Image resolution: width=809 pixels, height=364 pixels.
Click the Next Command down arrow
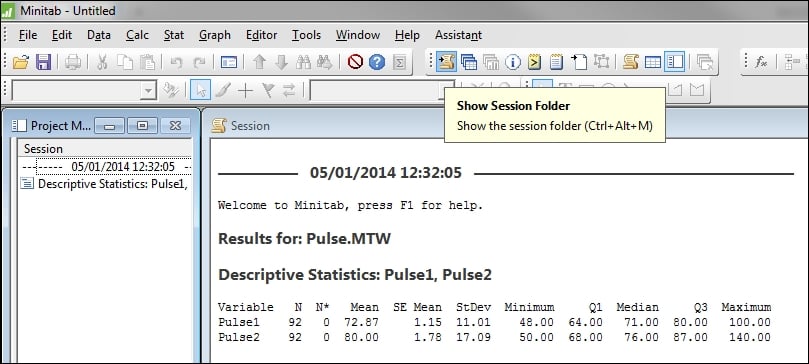coord(281,62)
